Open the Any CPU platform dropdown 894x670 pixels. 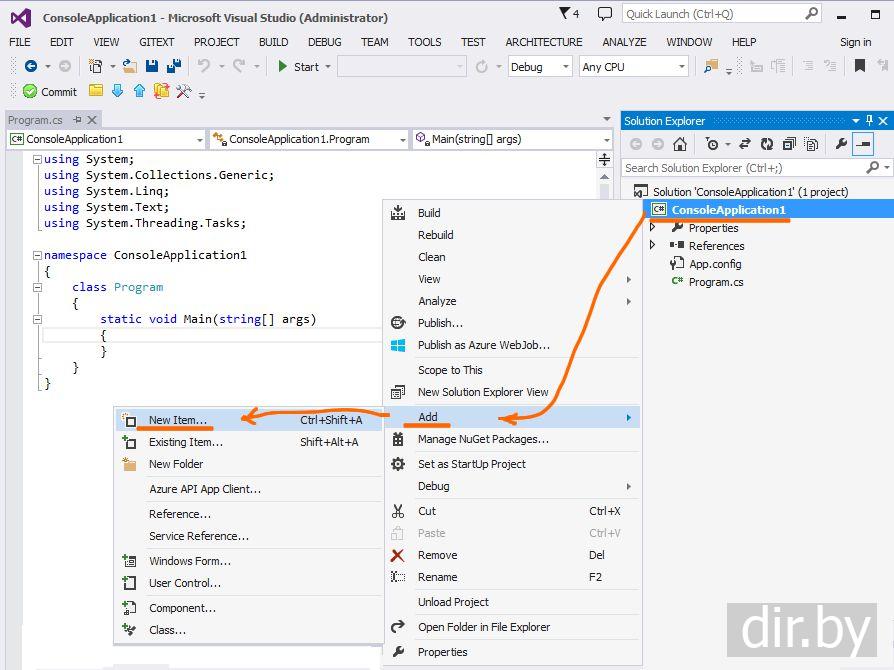[x=633, y=67]
